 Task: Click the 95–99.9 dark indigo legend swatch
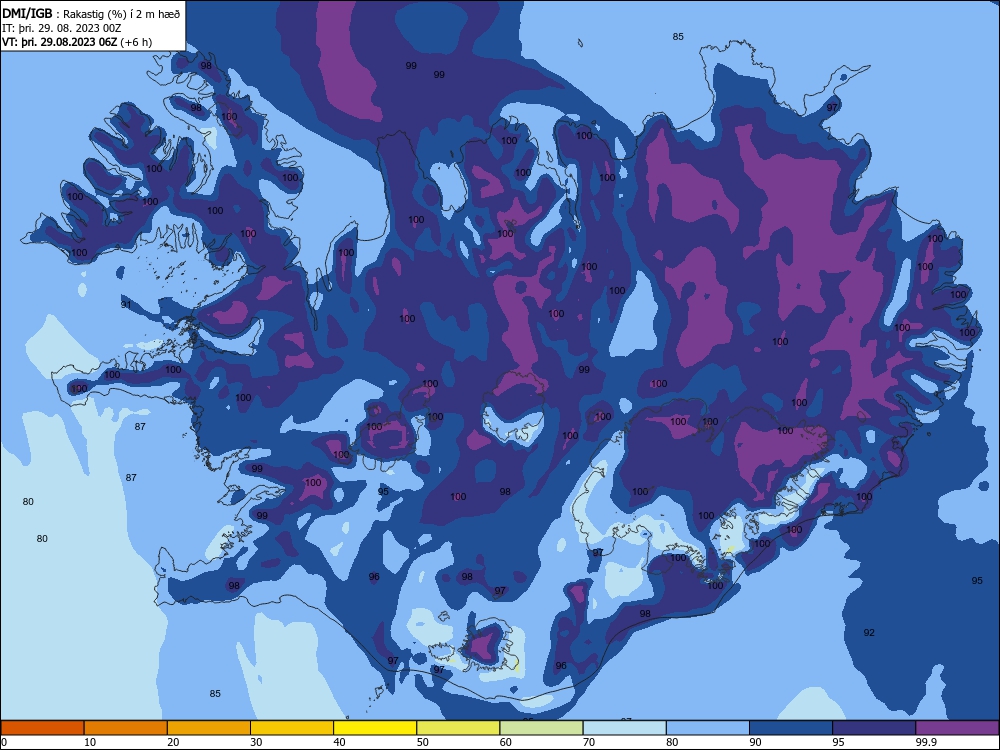[x=874, y=728]
